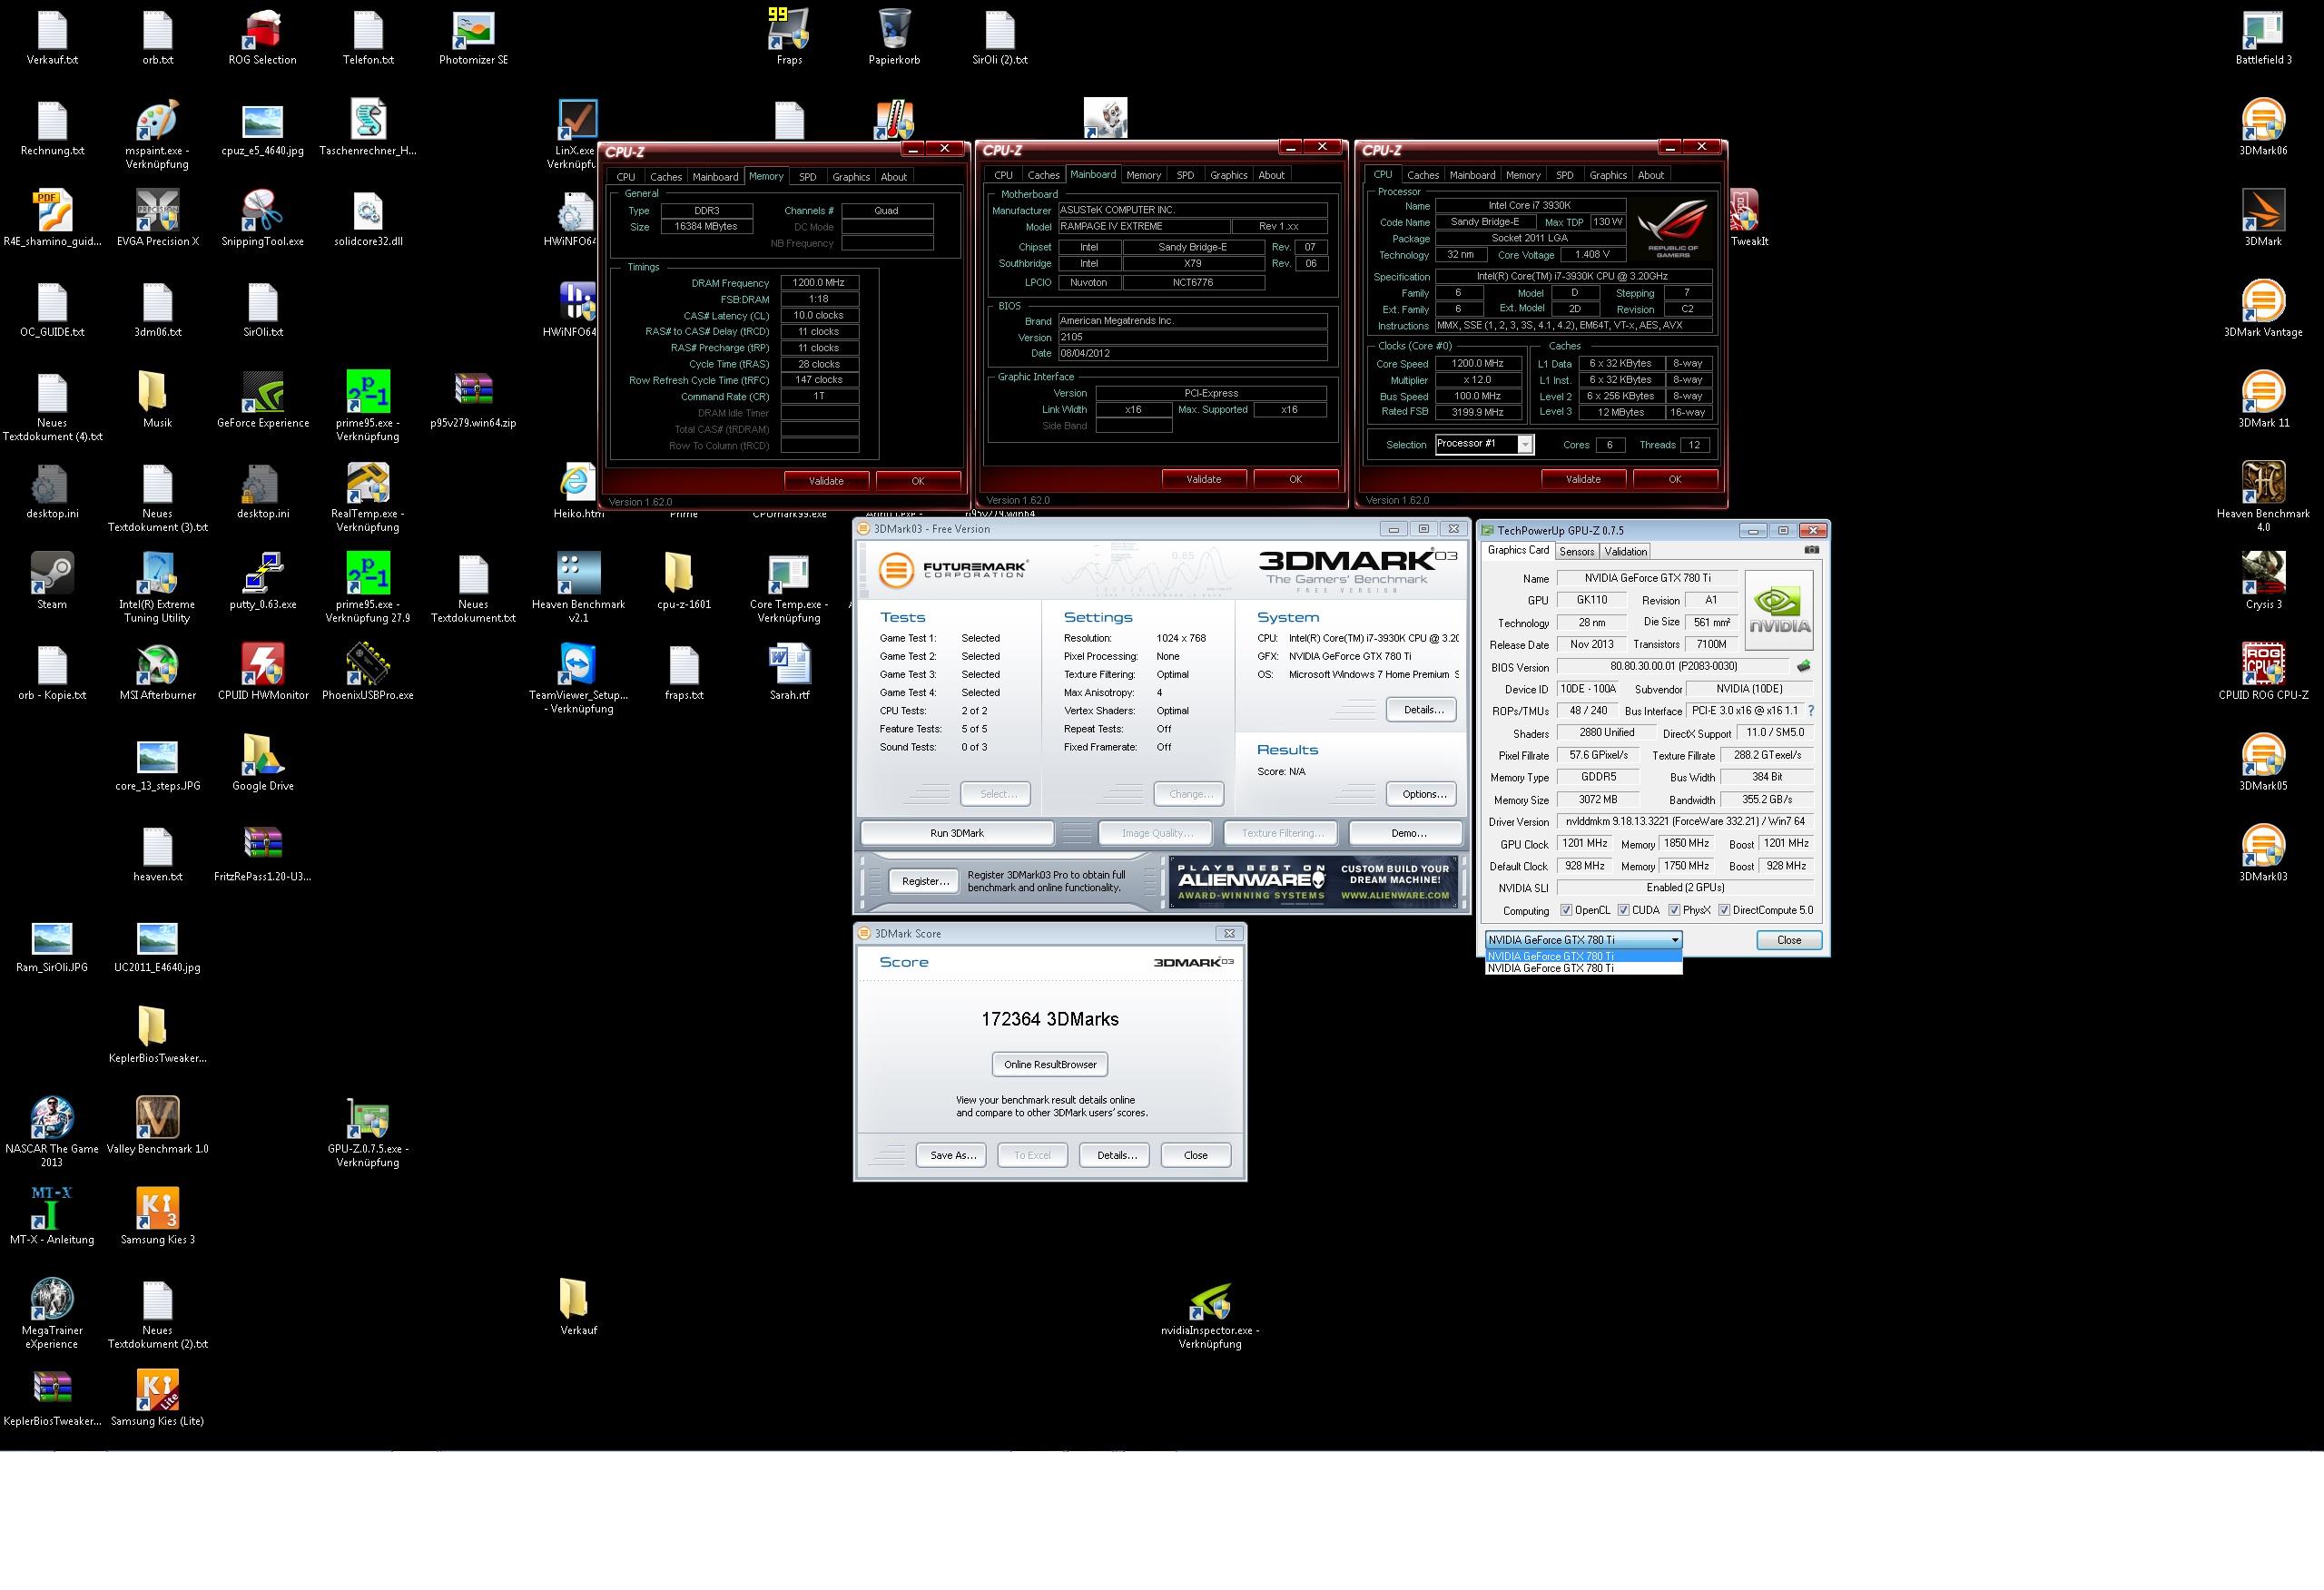Open the Steam desktop shortcut
This screenshot has width=2324, height=1590.
pos(52,581)
